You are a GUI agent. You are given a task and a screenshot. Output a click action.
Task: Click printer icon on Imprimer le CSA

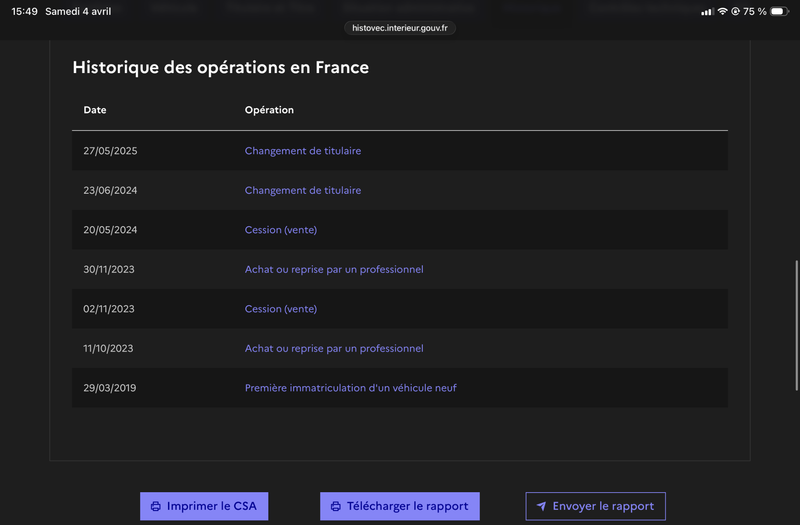[155, 506]
